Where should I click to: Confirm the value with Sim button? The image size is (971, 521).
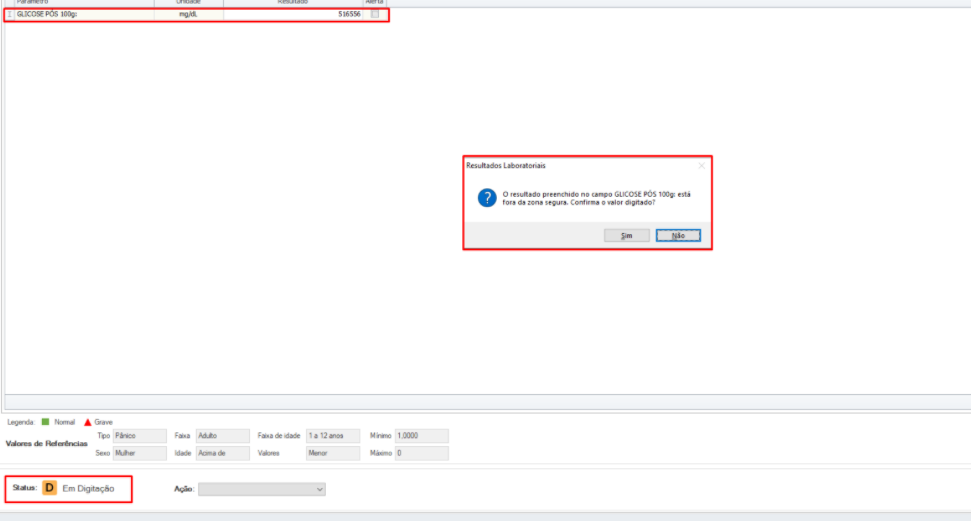coord(627,235)
